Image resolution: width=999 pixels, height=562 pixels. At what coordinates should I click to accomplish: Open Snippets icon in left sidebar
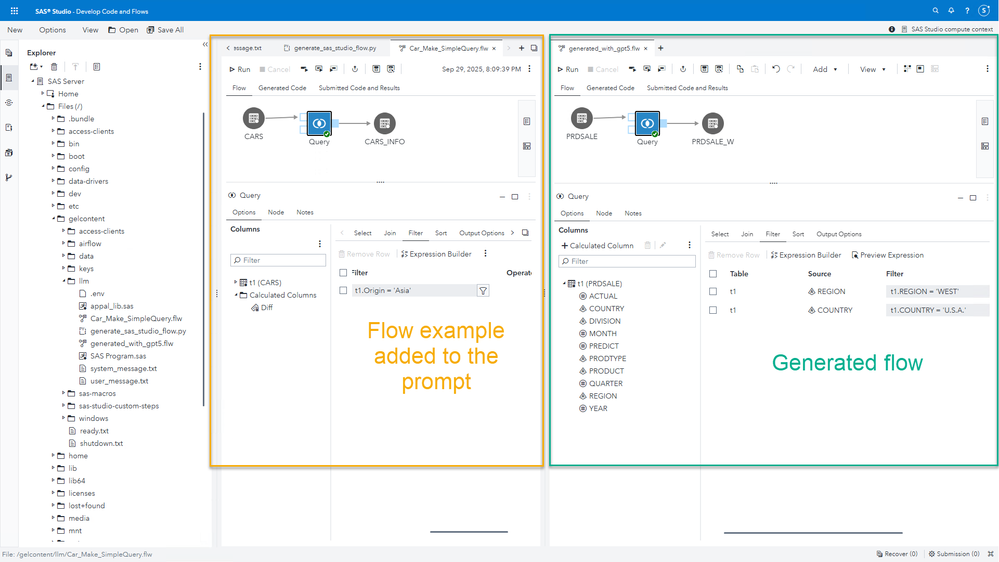9,127
